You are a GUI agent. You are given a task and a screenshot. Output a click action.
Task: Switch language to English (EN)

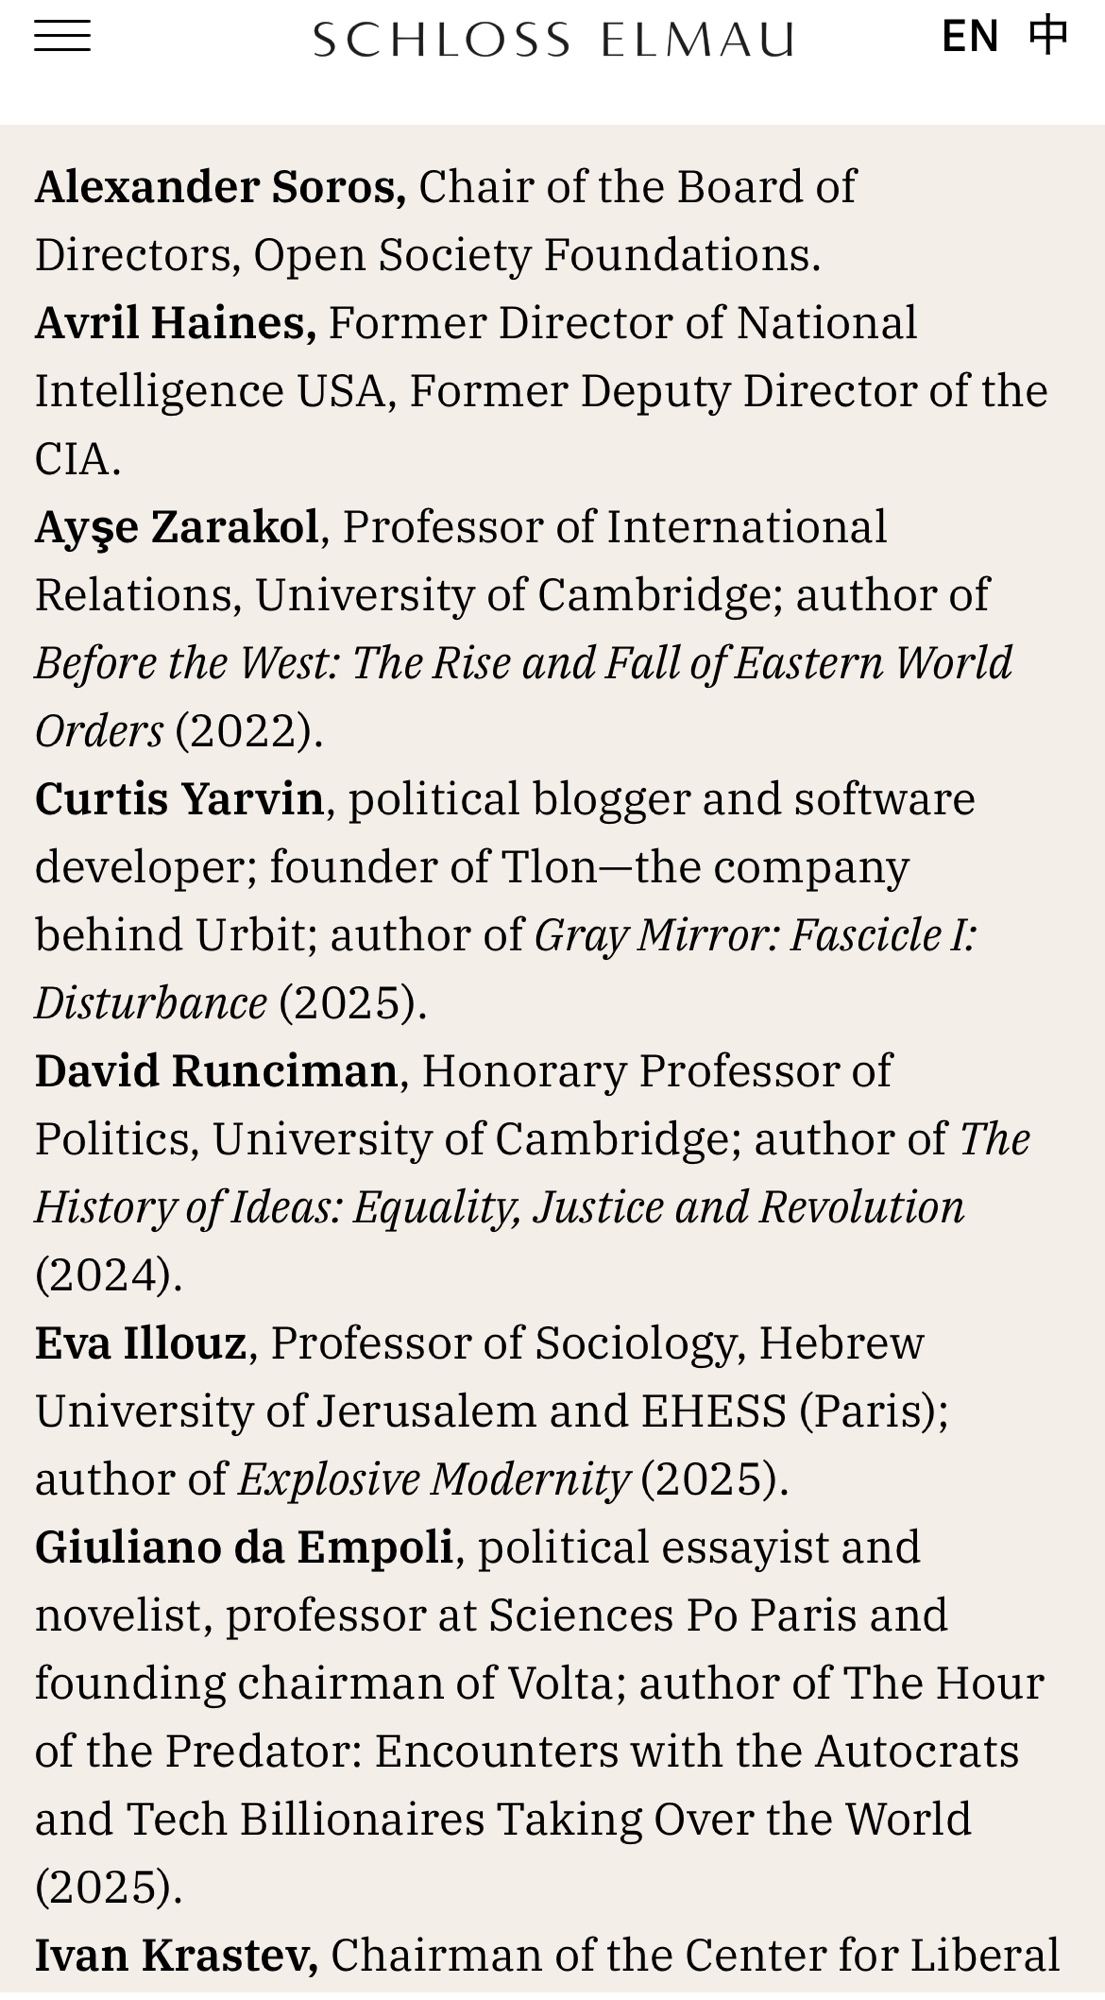click(x=969, y=37)
